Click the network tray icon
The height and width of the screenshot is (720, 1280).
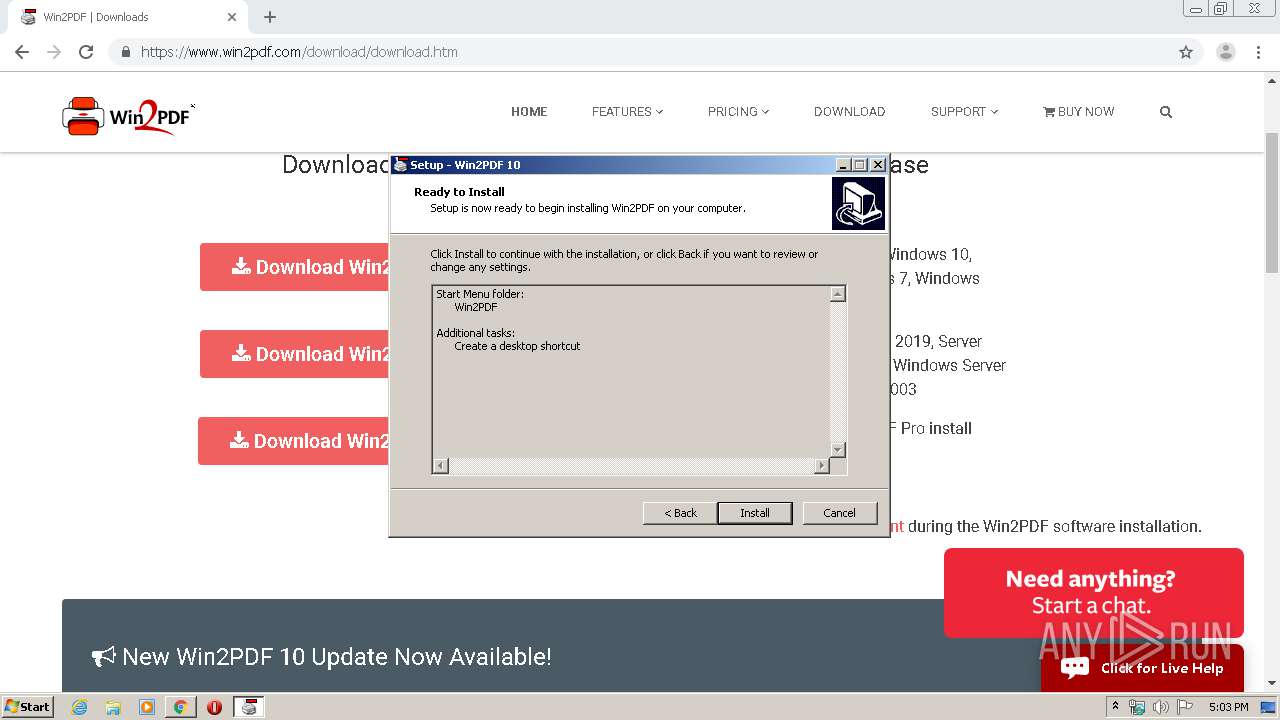1137,707
